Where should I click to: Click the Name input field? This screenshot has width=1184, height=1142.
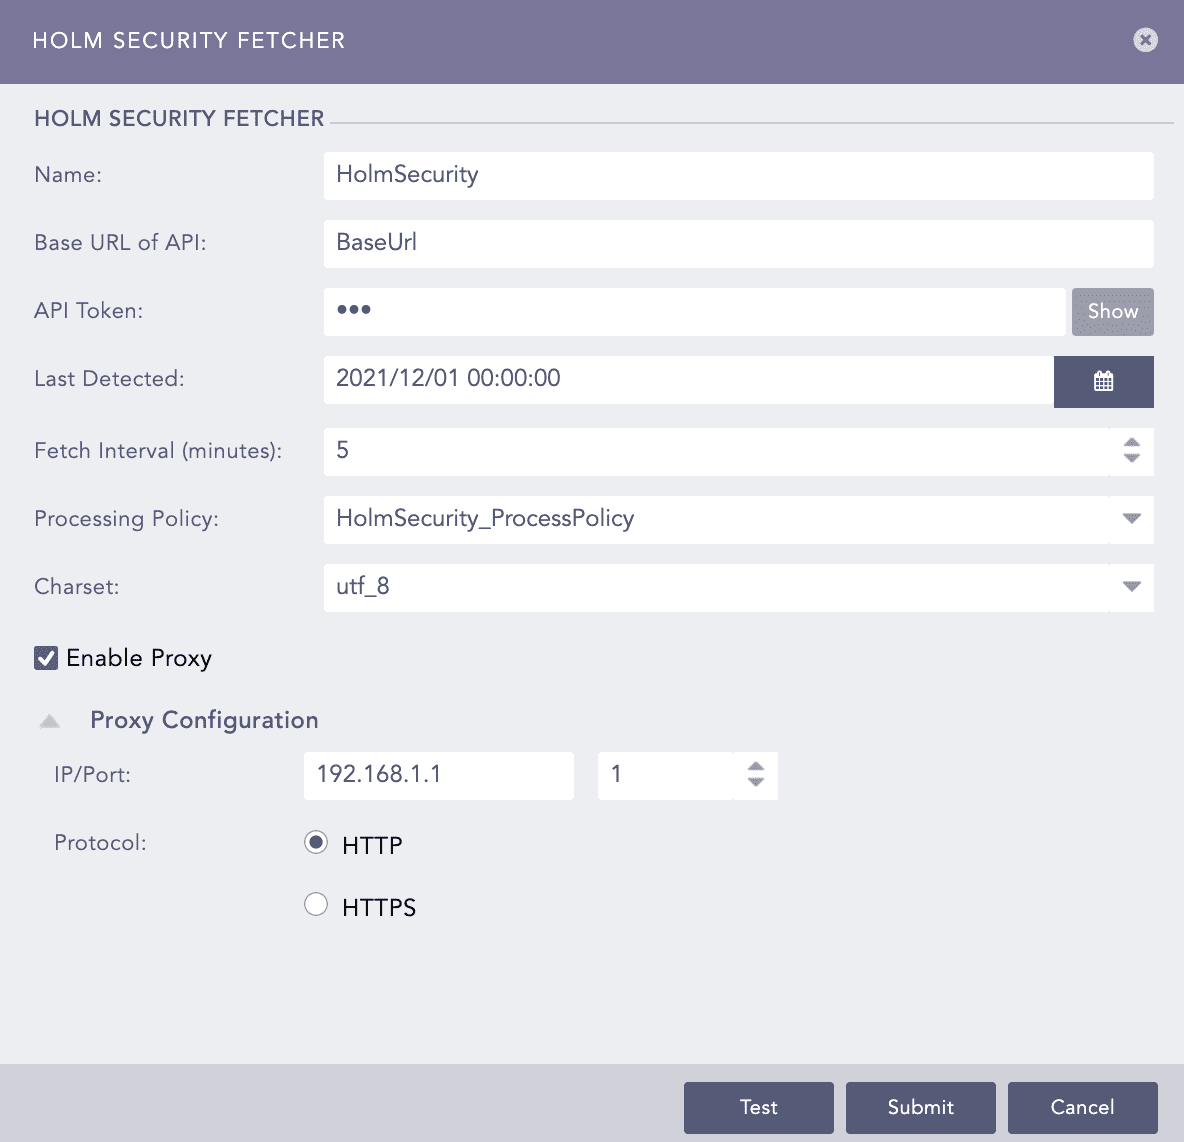738,175
